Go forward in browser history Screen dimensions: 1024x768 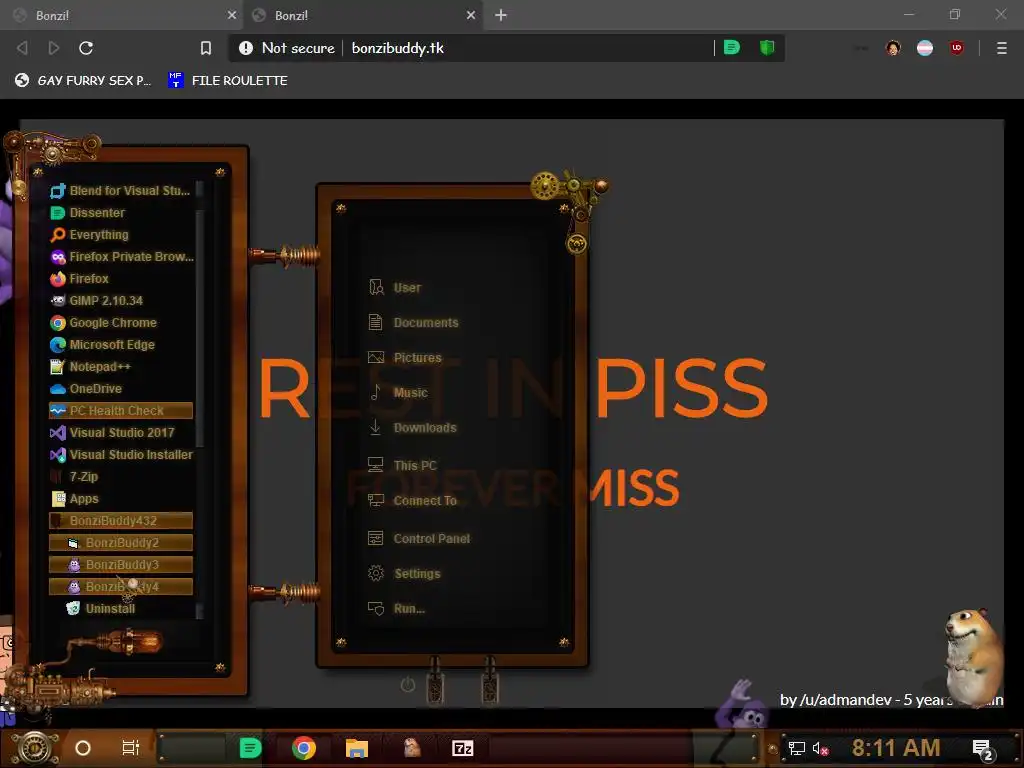click(54, 48)
